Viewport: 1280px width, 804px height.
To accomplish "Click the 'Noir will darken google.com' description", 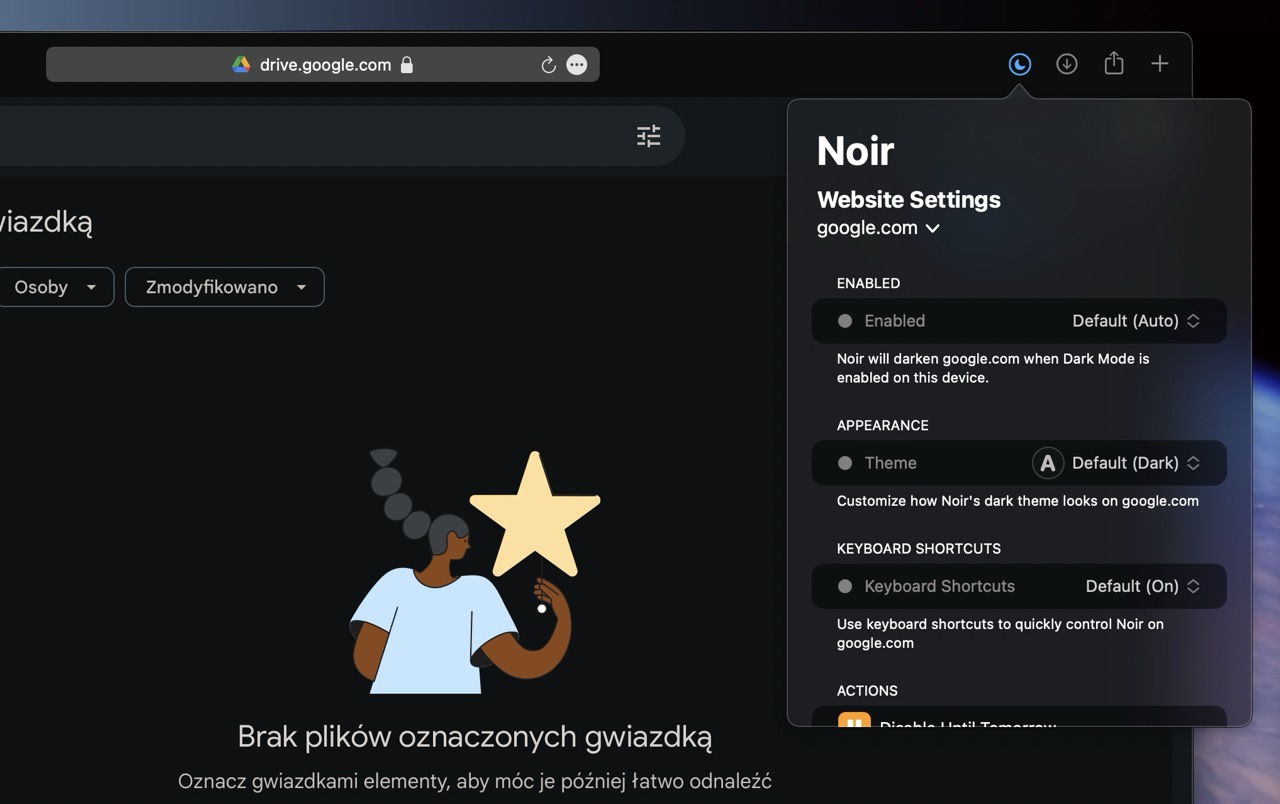I will tap(993, 368).
